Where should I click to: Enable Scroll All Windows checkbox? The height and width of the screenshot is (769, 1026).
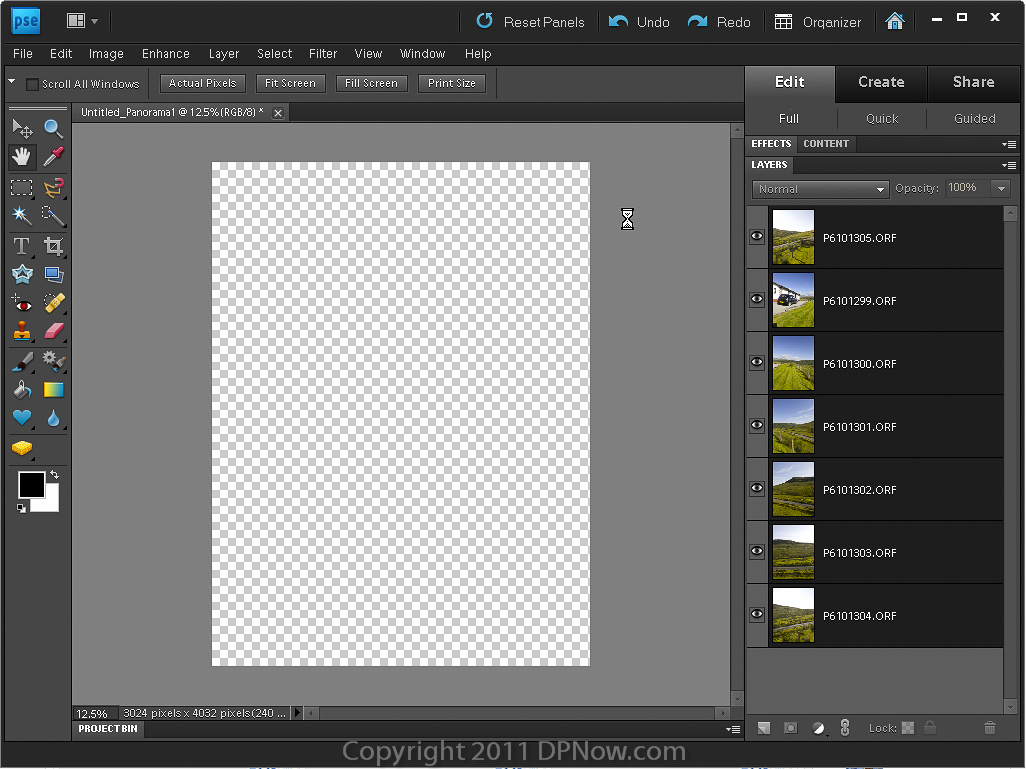32,84
